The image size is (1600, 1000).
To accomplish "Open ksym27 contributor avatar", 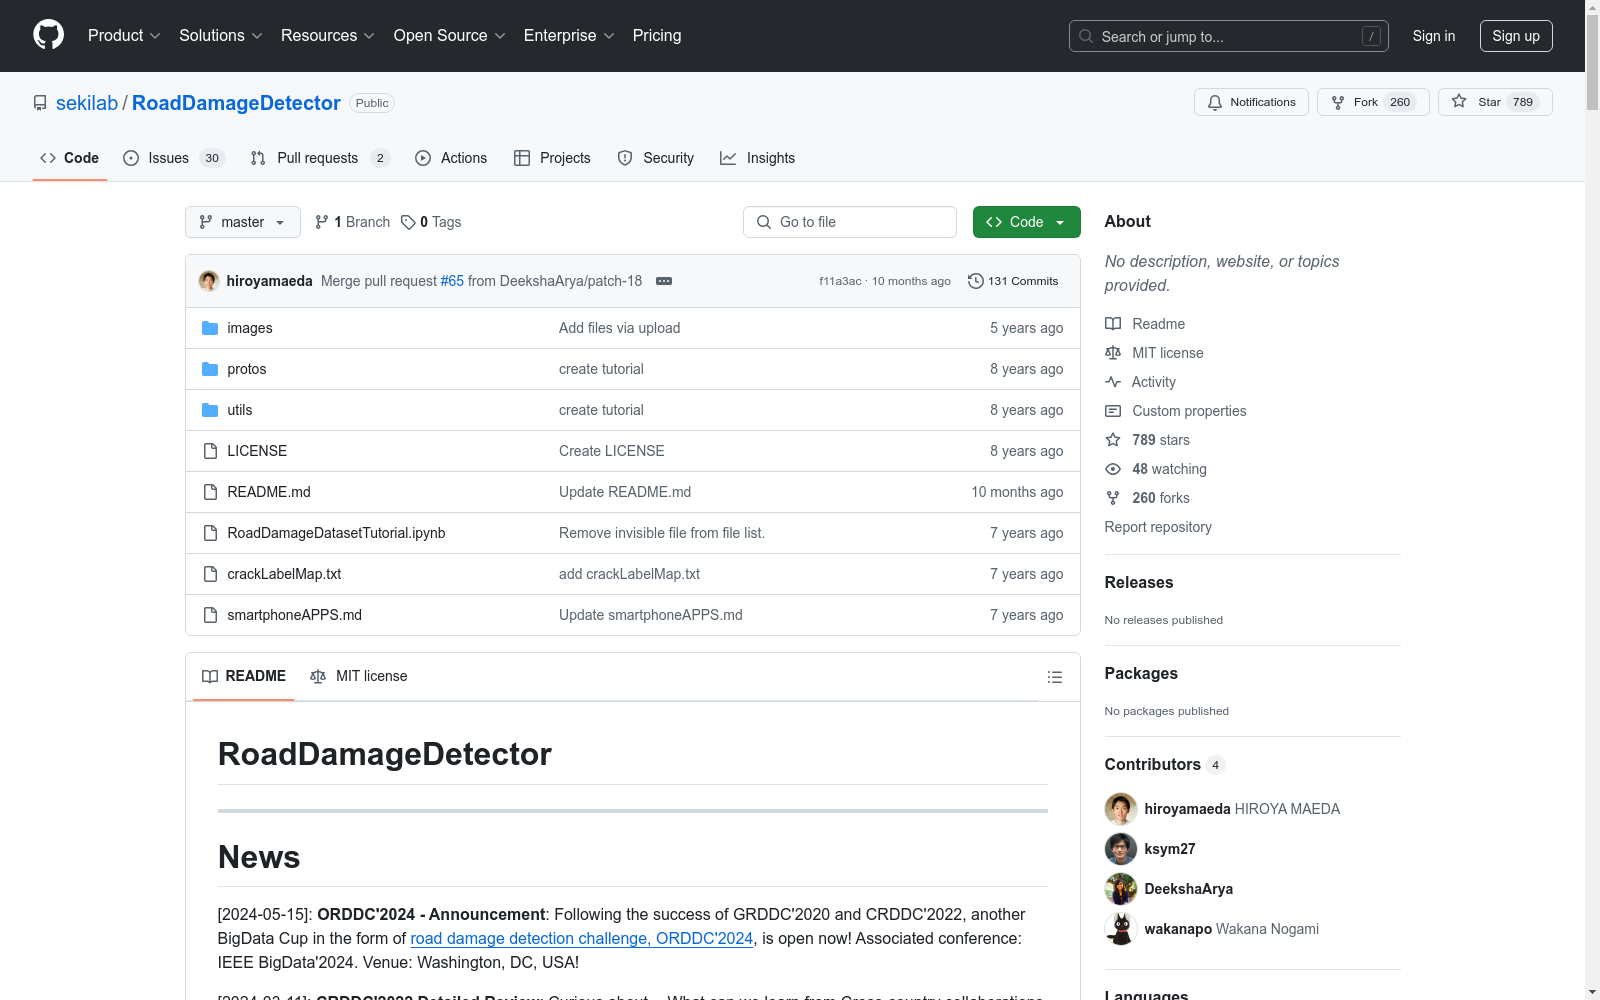I will (1121, 849).
